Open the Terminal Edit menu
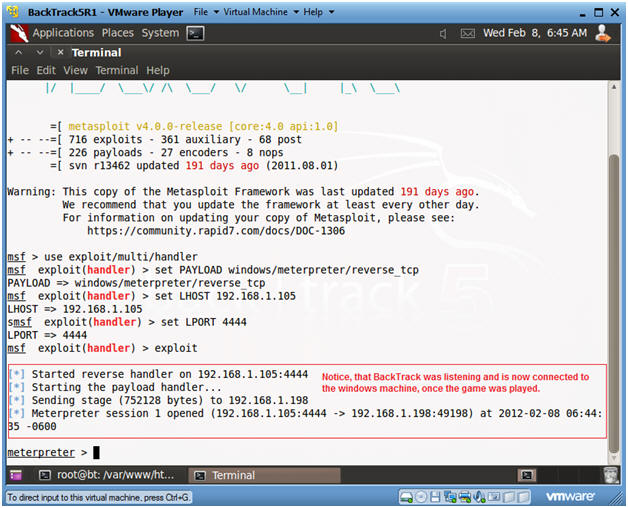 pyautogui.click(x=46, y=71)
